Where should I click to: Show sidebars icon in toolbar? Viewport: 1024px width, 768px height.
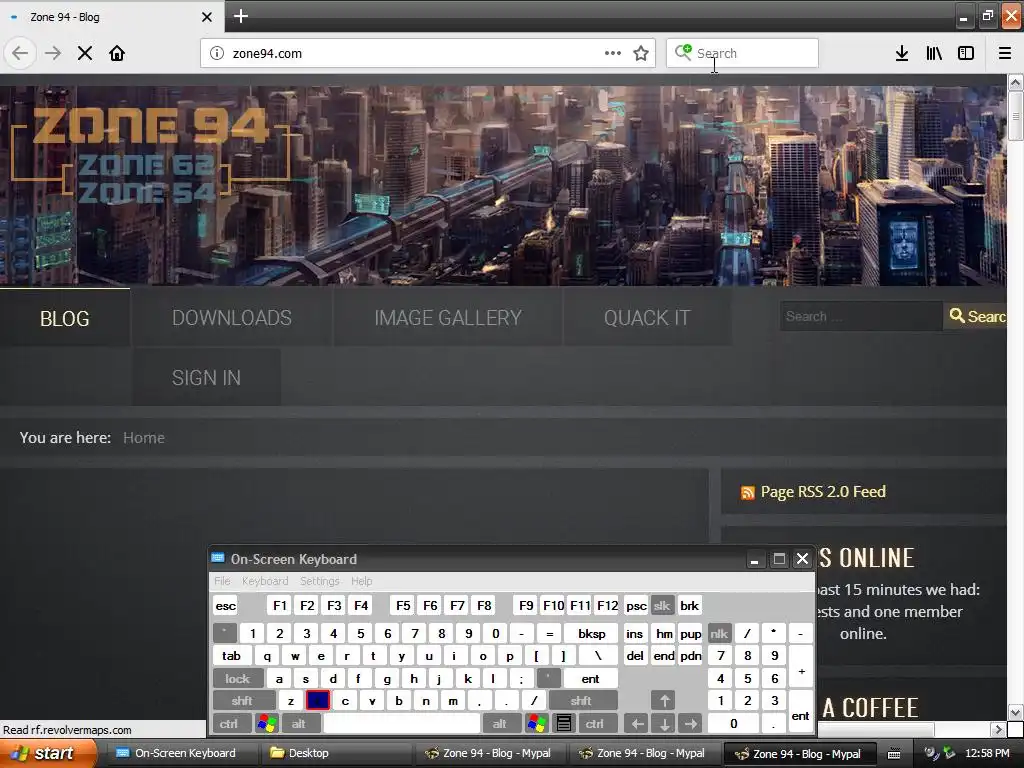(x=966, y=53)
